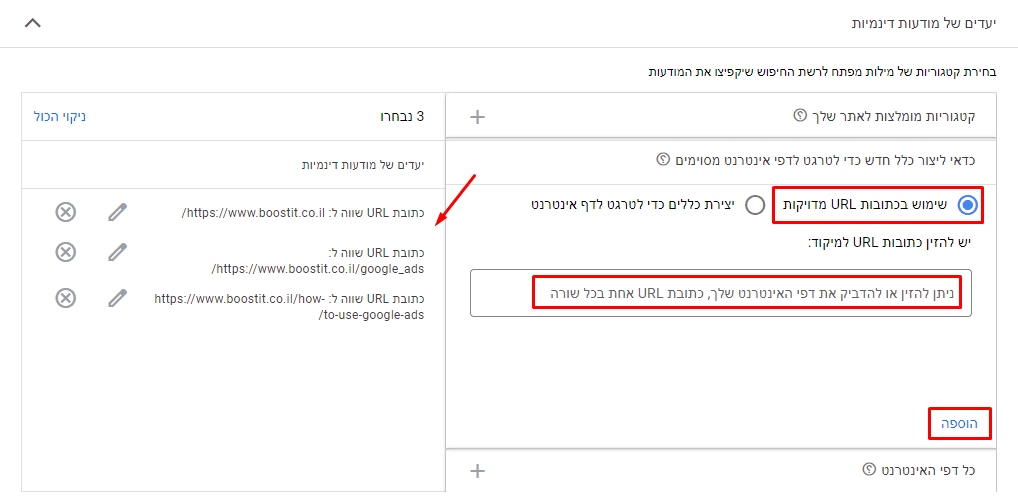Click the הוספה (Add) button
This screenshot has height=503, width=1018.
coord(960,424)
